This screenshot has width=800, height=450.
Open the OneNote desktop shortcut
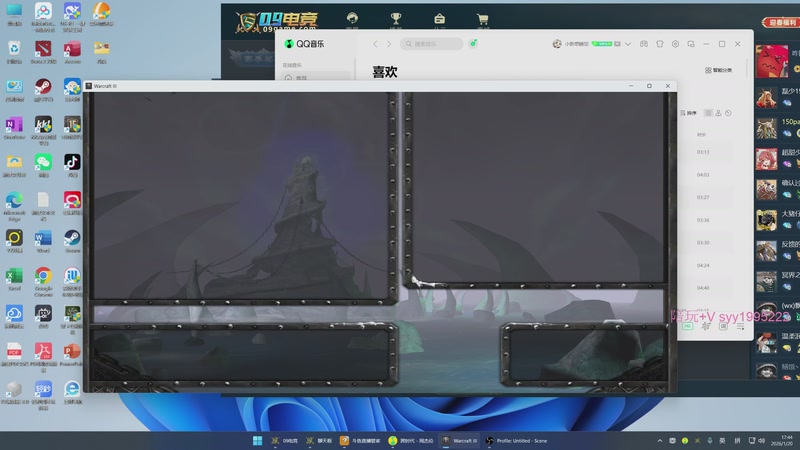click(14, 128)
